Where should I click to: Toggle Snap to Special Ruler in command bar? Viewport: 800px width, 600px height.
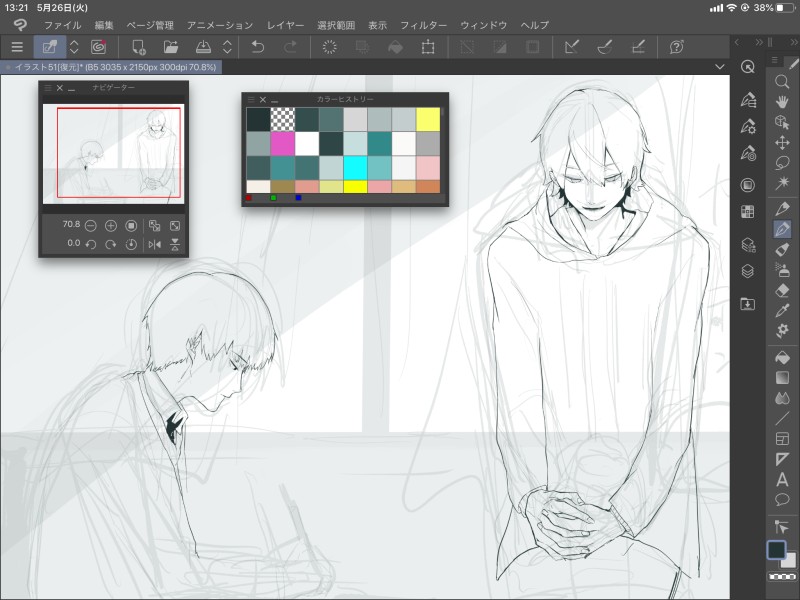tap(605, 47)
